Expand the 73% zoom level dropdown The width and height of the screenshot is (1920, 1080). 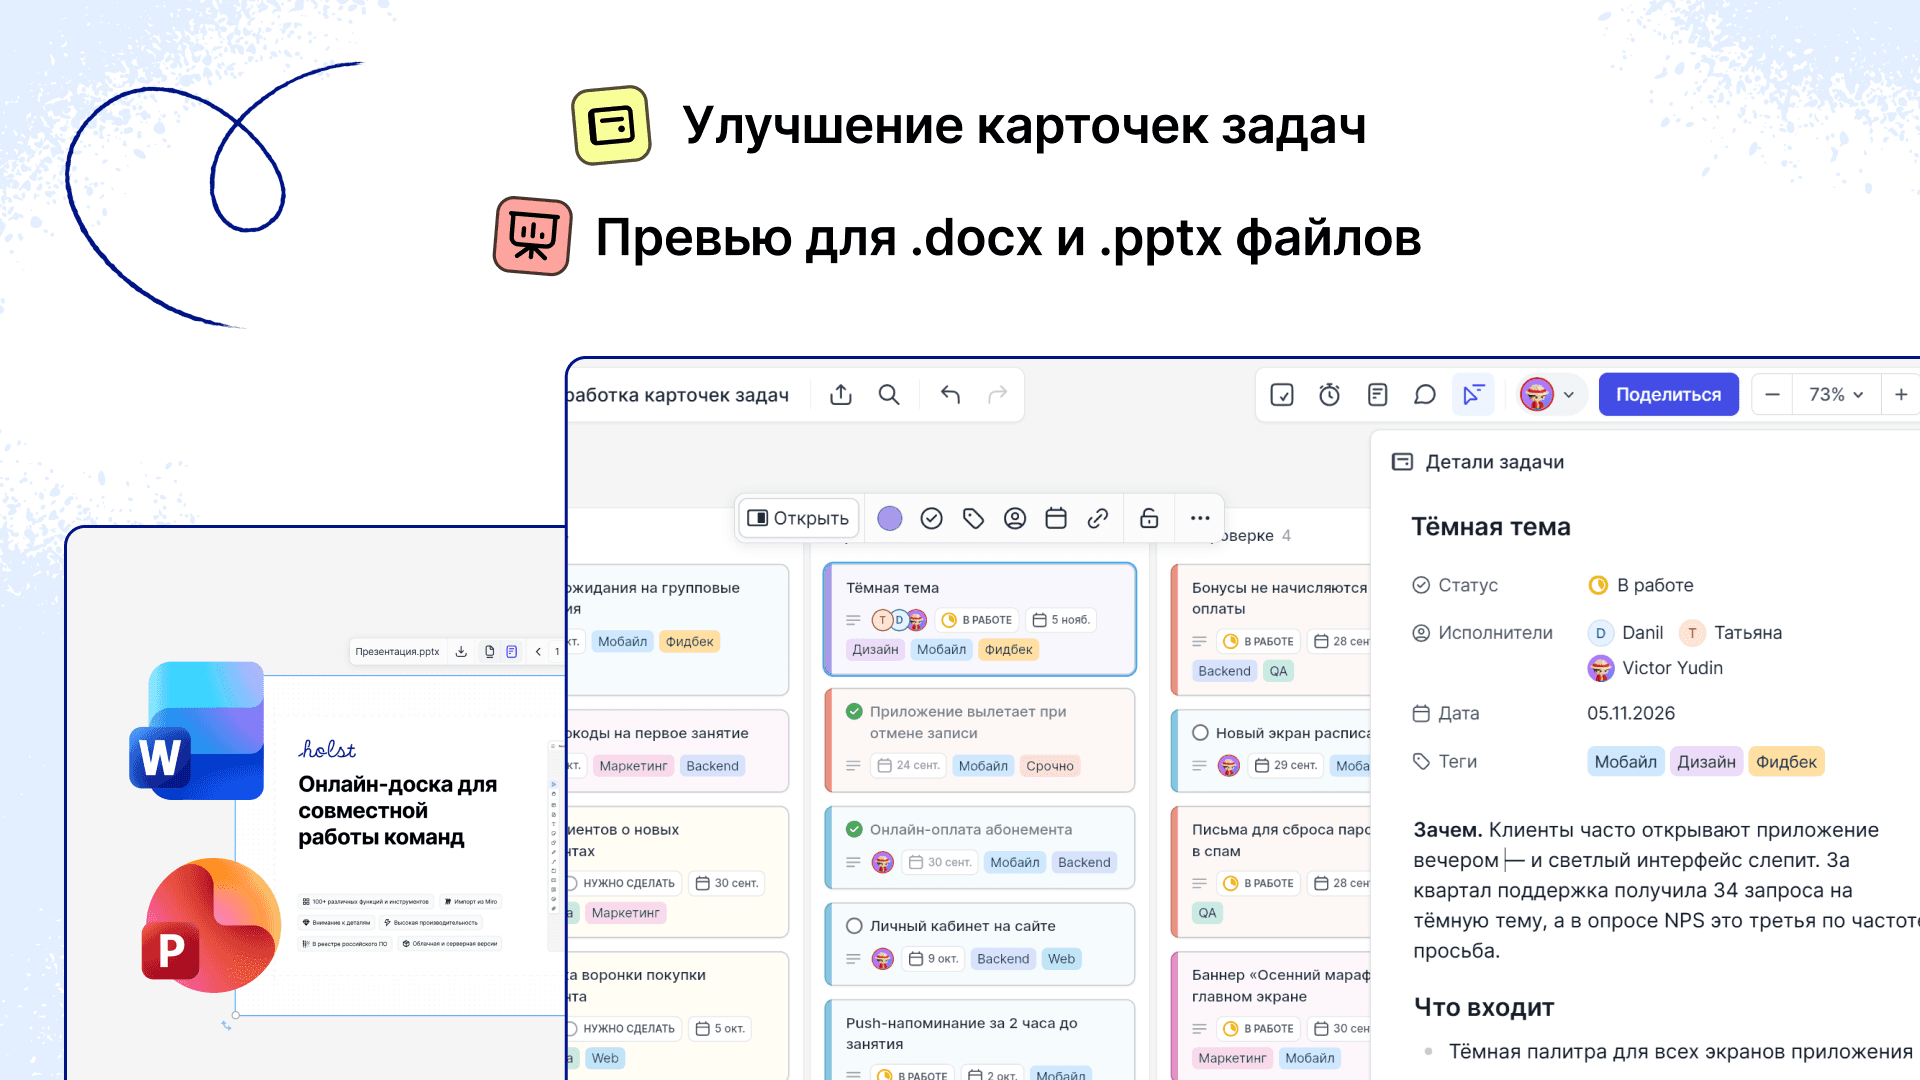coord(1836,395)
